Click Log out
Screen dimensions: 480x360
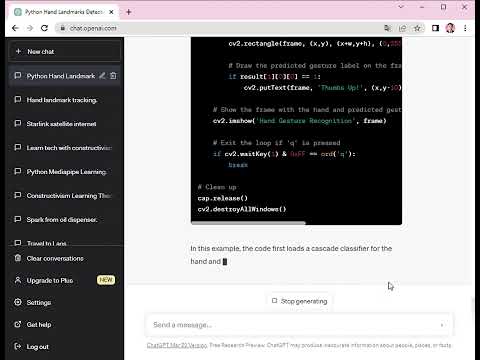coord(64,347)
